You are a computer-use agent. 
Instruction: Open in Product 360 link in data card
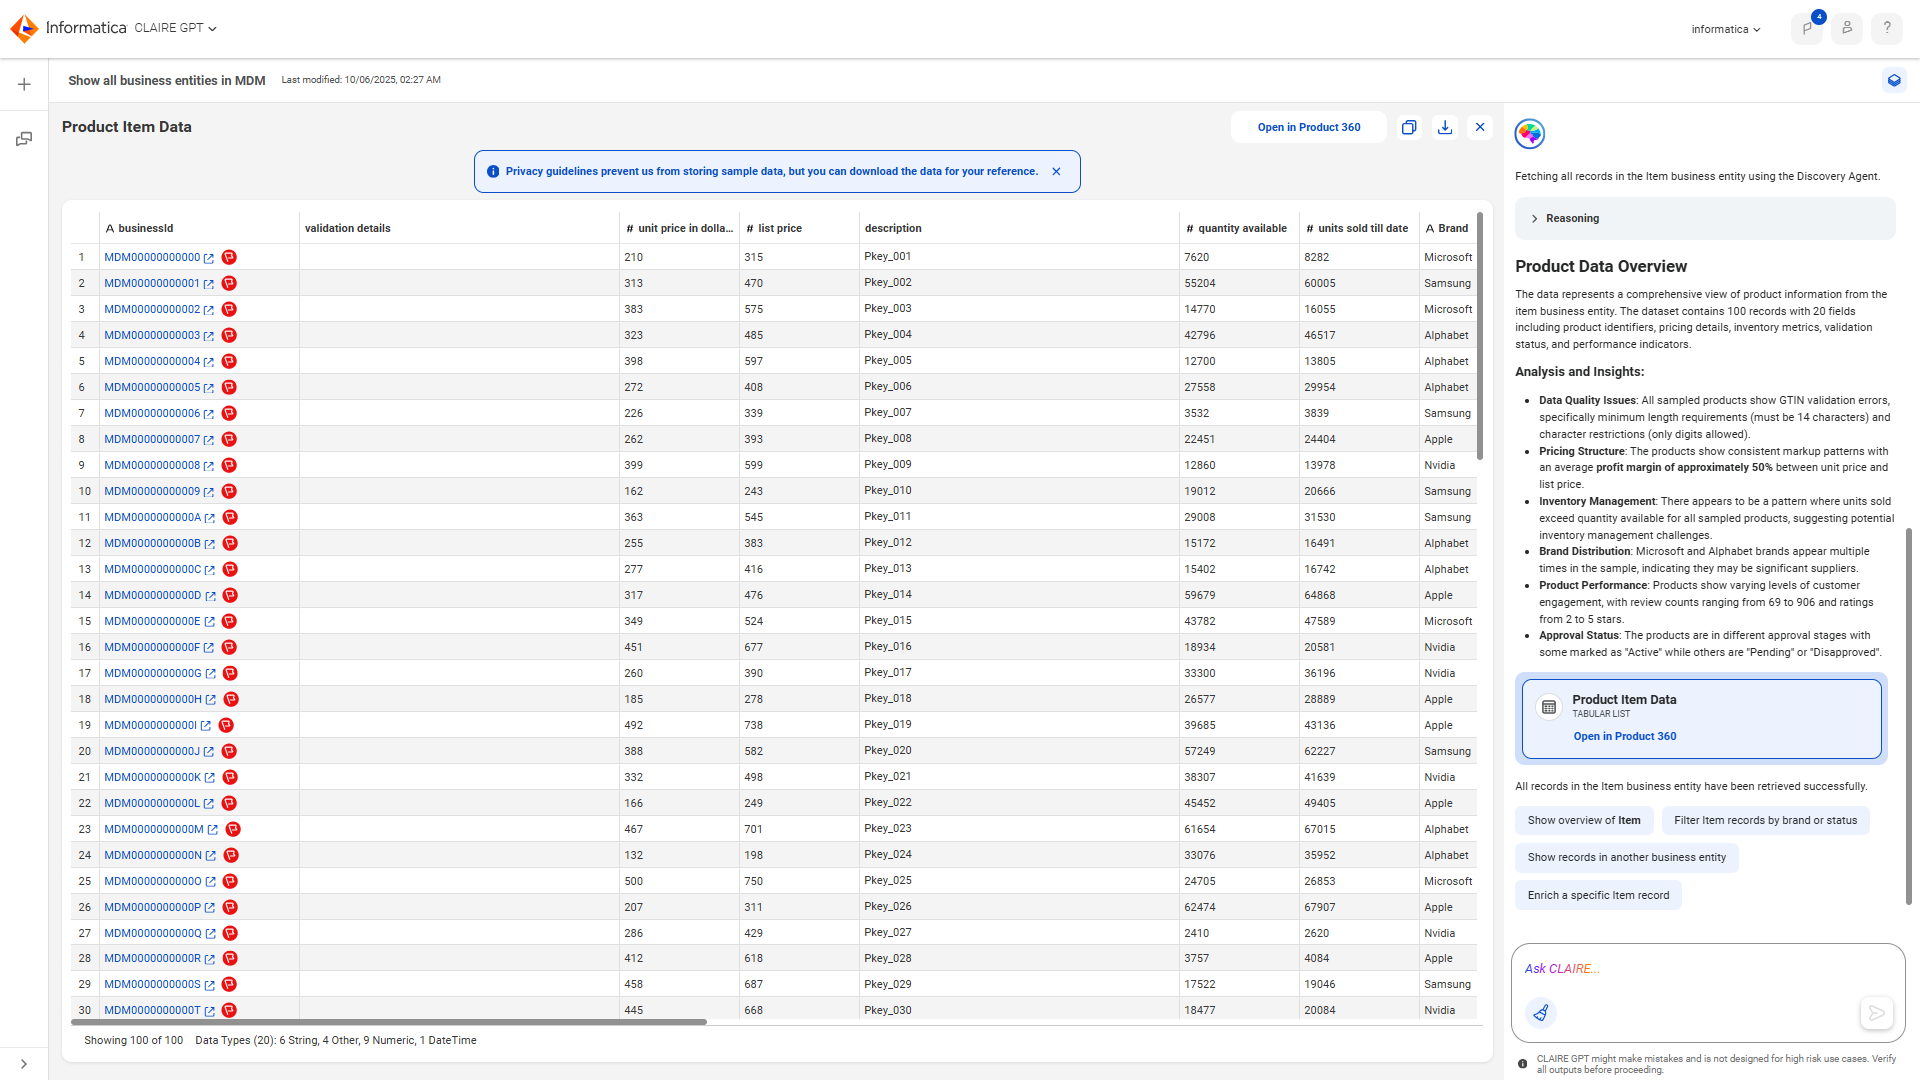(x=1625, y=736)
